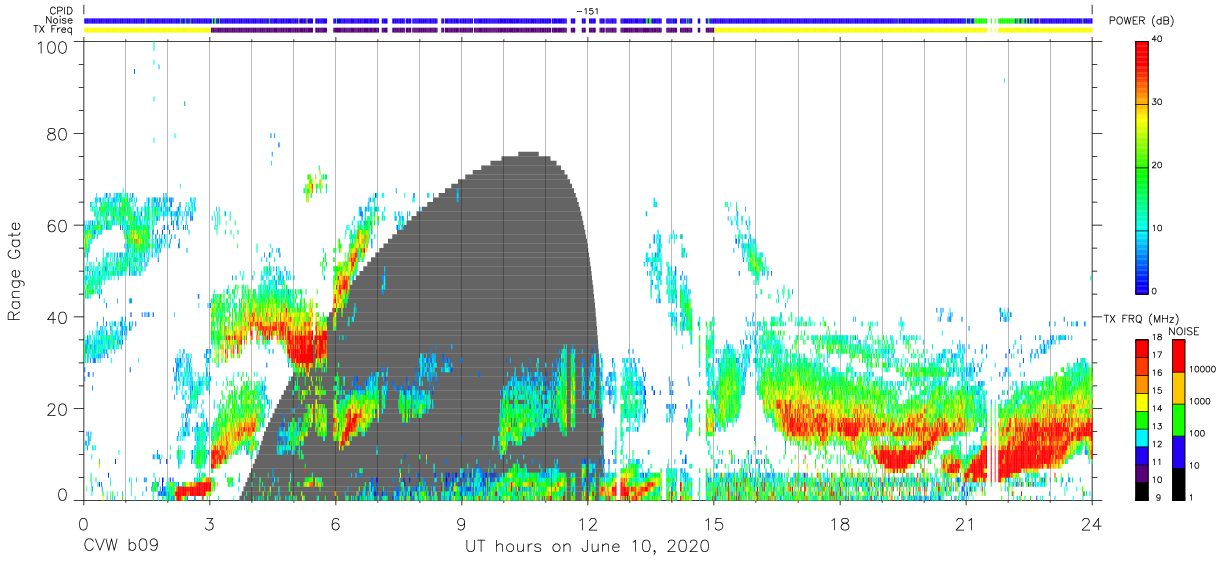Click the x-axis tick label '6'
This screenshot has width=1228, height=567.
tap(335, 524)
